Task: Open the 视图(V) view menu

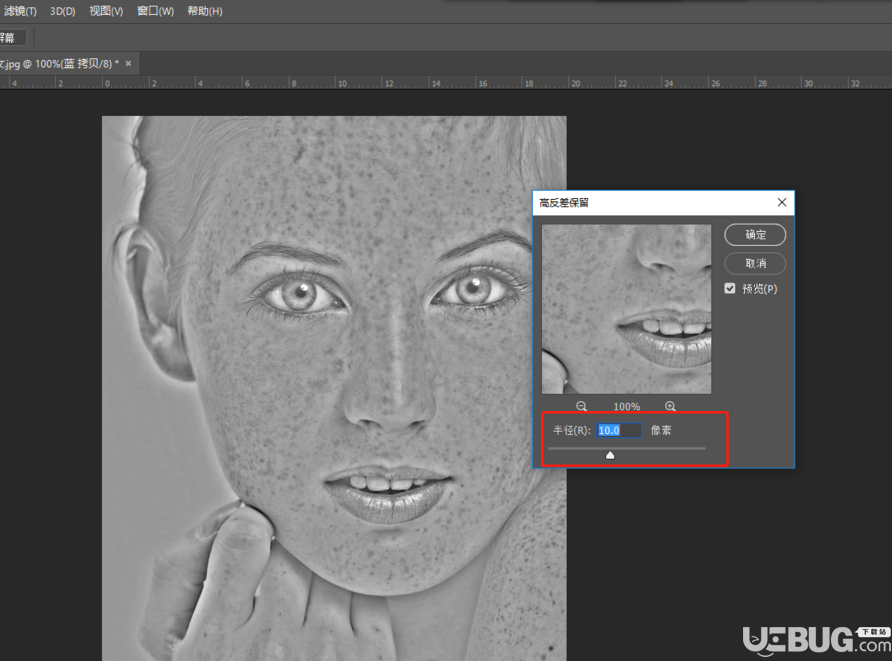Action: [x=106, y=11]
